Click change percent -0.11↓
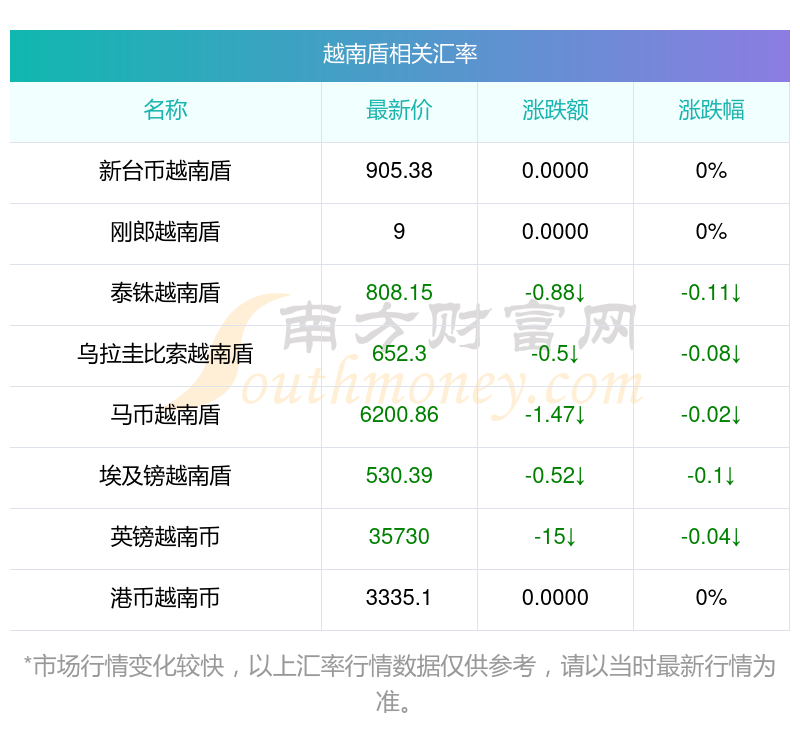The height and width of the screenshot is (733, 800). 711,293
